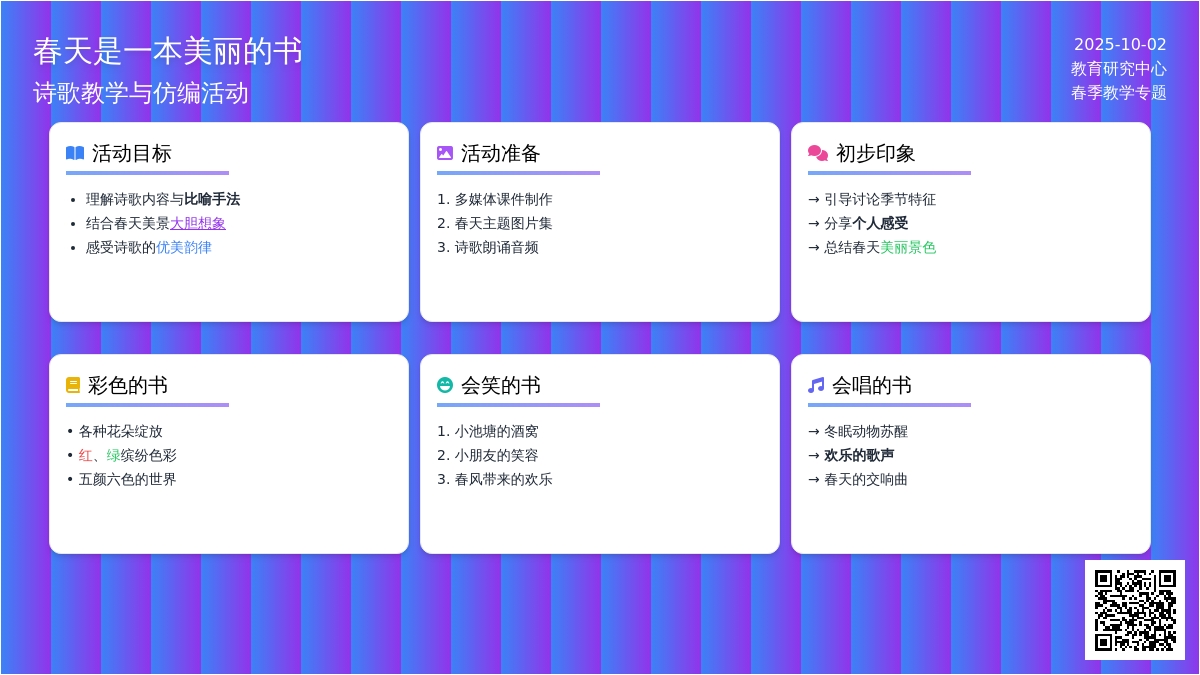Click the book icon beside 活动目标
This screenshot has width=1200, height=675.
[75, 153]
